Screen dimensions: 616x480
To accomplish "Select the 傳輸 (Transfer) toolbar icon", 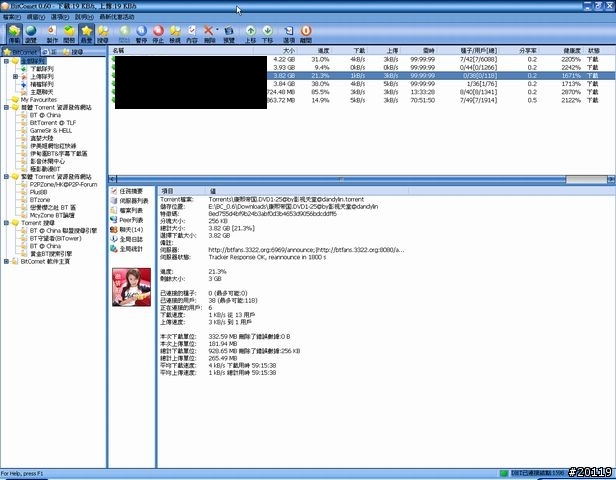I will point(14,34).
